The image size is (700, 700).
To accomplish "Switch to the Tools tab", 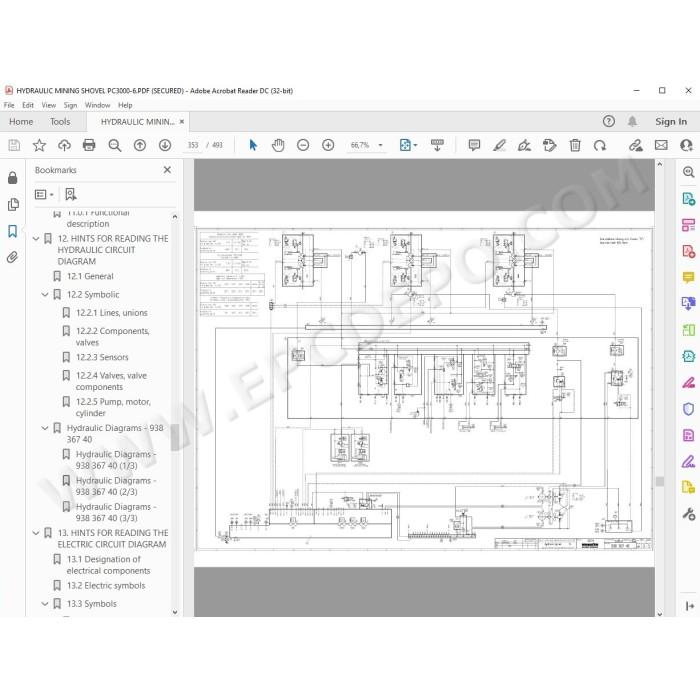I will click(x=60, y=121).
